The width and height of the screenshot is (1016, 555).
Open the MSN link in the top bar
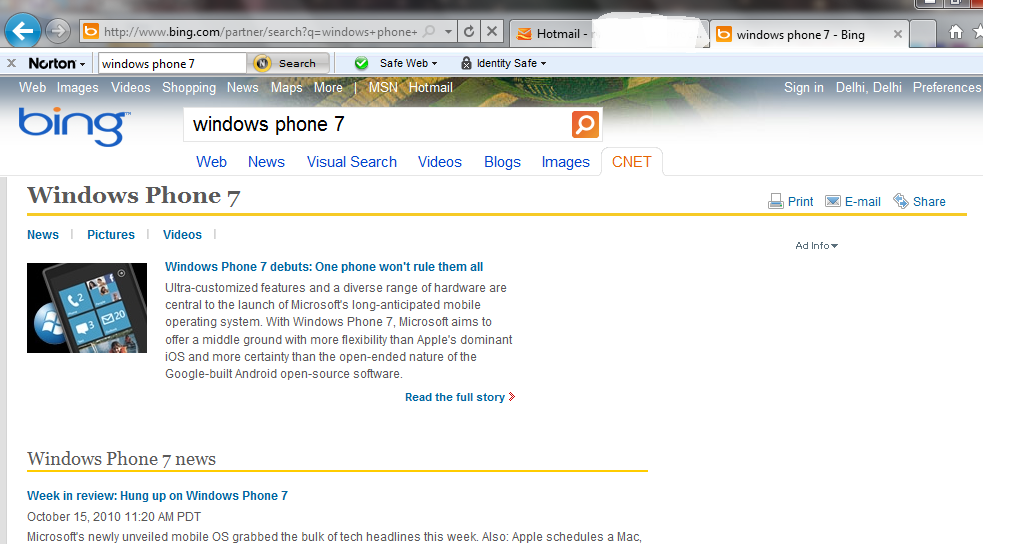[383, 87]
